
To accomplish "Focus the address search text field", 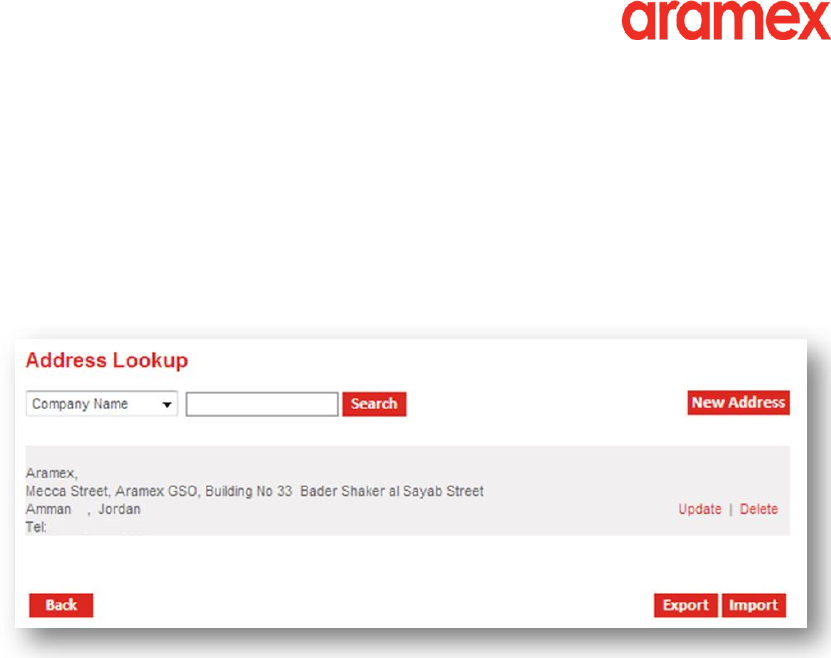I will point(262,404).
